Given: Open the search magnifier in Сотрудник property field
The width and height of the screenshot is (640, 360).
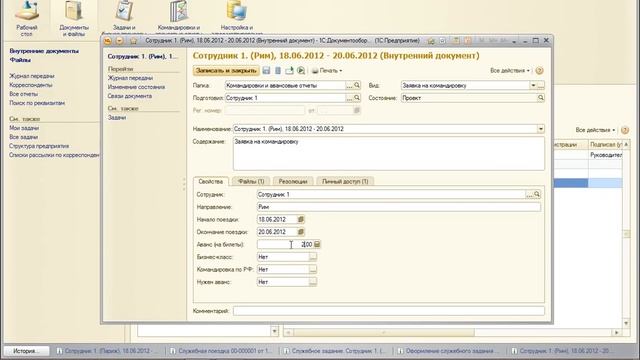Looking at the screenshot, I should [537, 195].
